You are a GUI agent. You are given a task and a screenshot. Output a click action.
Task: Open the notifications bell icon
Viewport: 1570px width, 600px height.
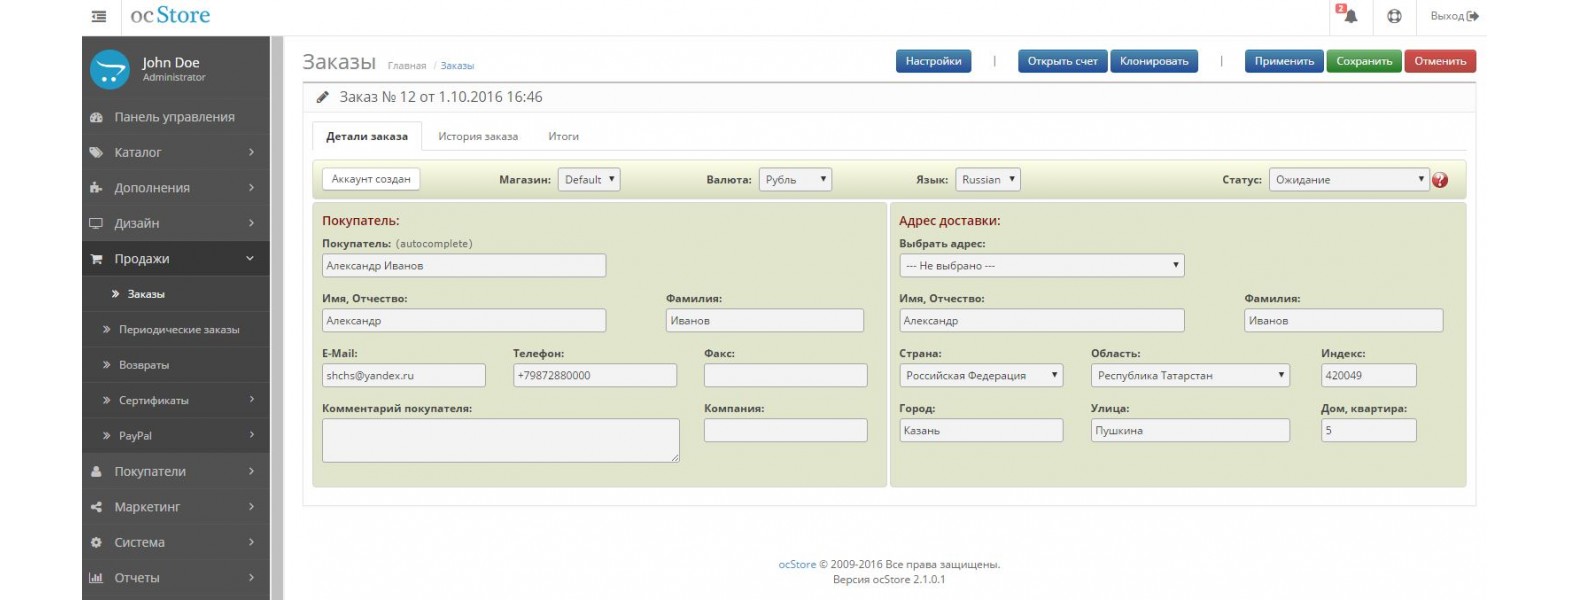pyautogui.click(x=1349, y=15)
